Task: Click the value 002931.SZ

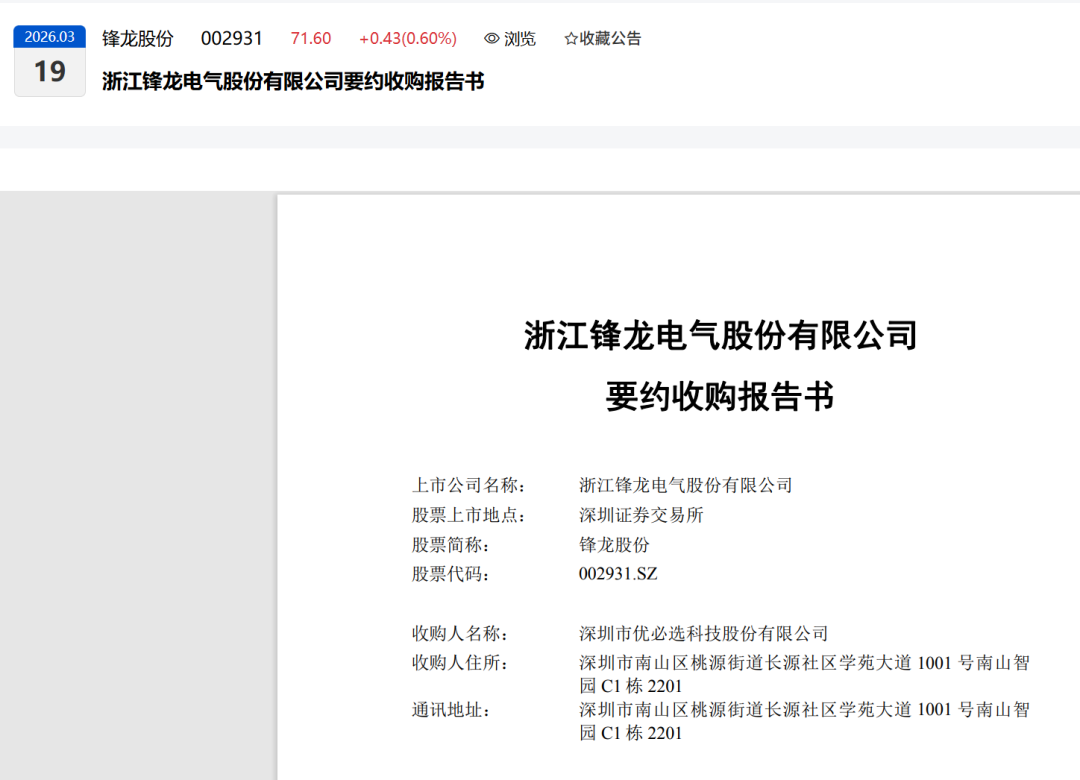Action: [x=618, y=573]
